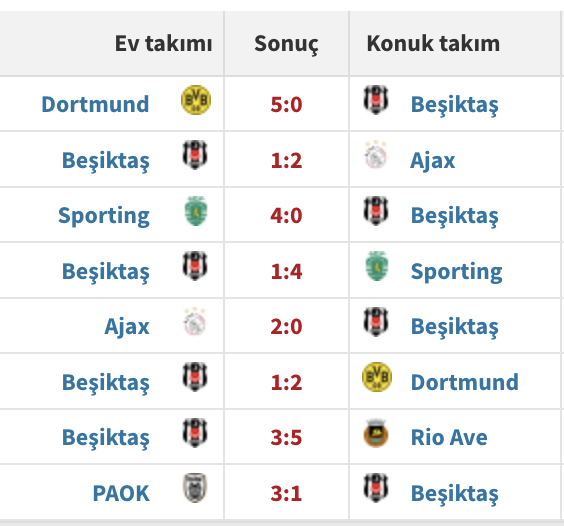The image size is (564, 526).
Task: Click the Dortmund crest in first row
Action: 196,100
